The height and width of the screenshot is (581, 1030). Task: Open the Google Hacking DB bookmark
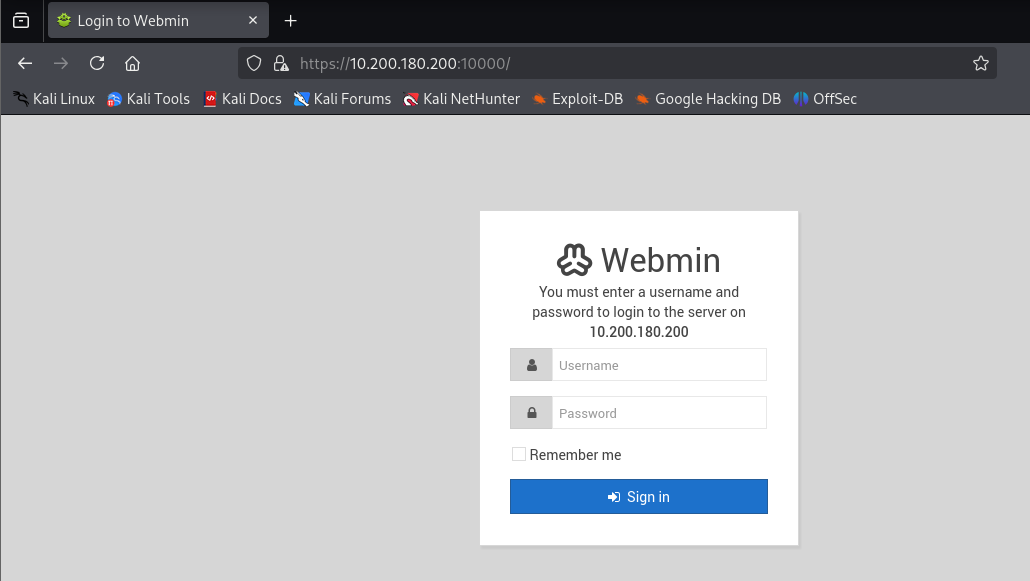(x=707, y=99)
